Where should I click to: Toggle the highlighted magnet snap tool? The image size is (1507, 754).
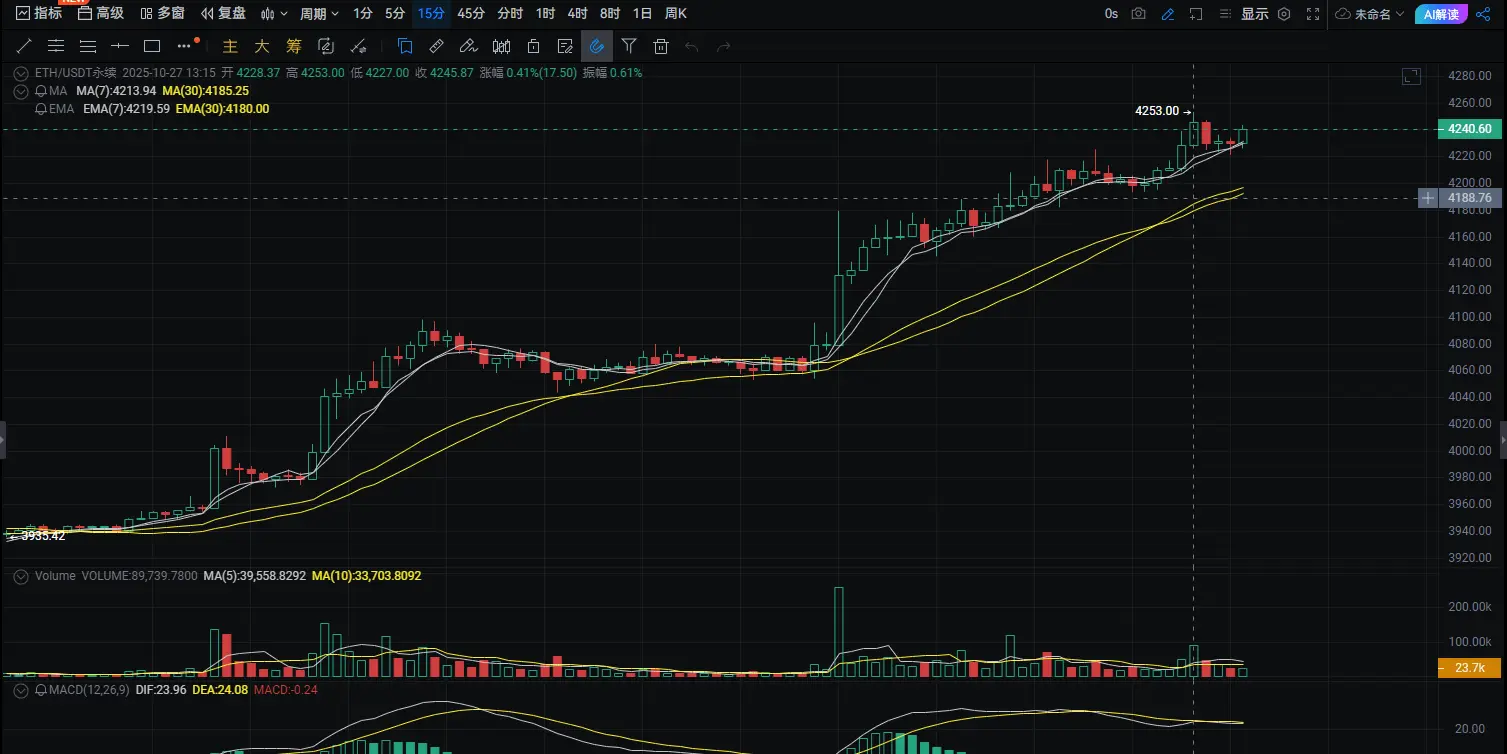(x=597, y=46)
